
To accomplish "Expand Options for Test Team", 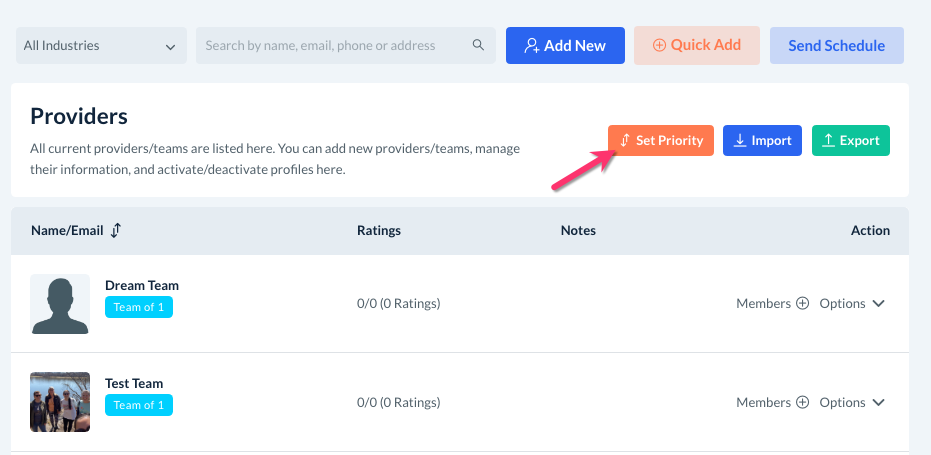I will tap(852, 403).
